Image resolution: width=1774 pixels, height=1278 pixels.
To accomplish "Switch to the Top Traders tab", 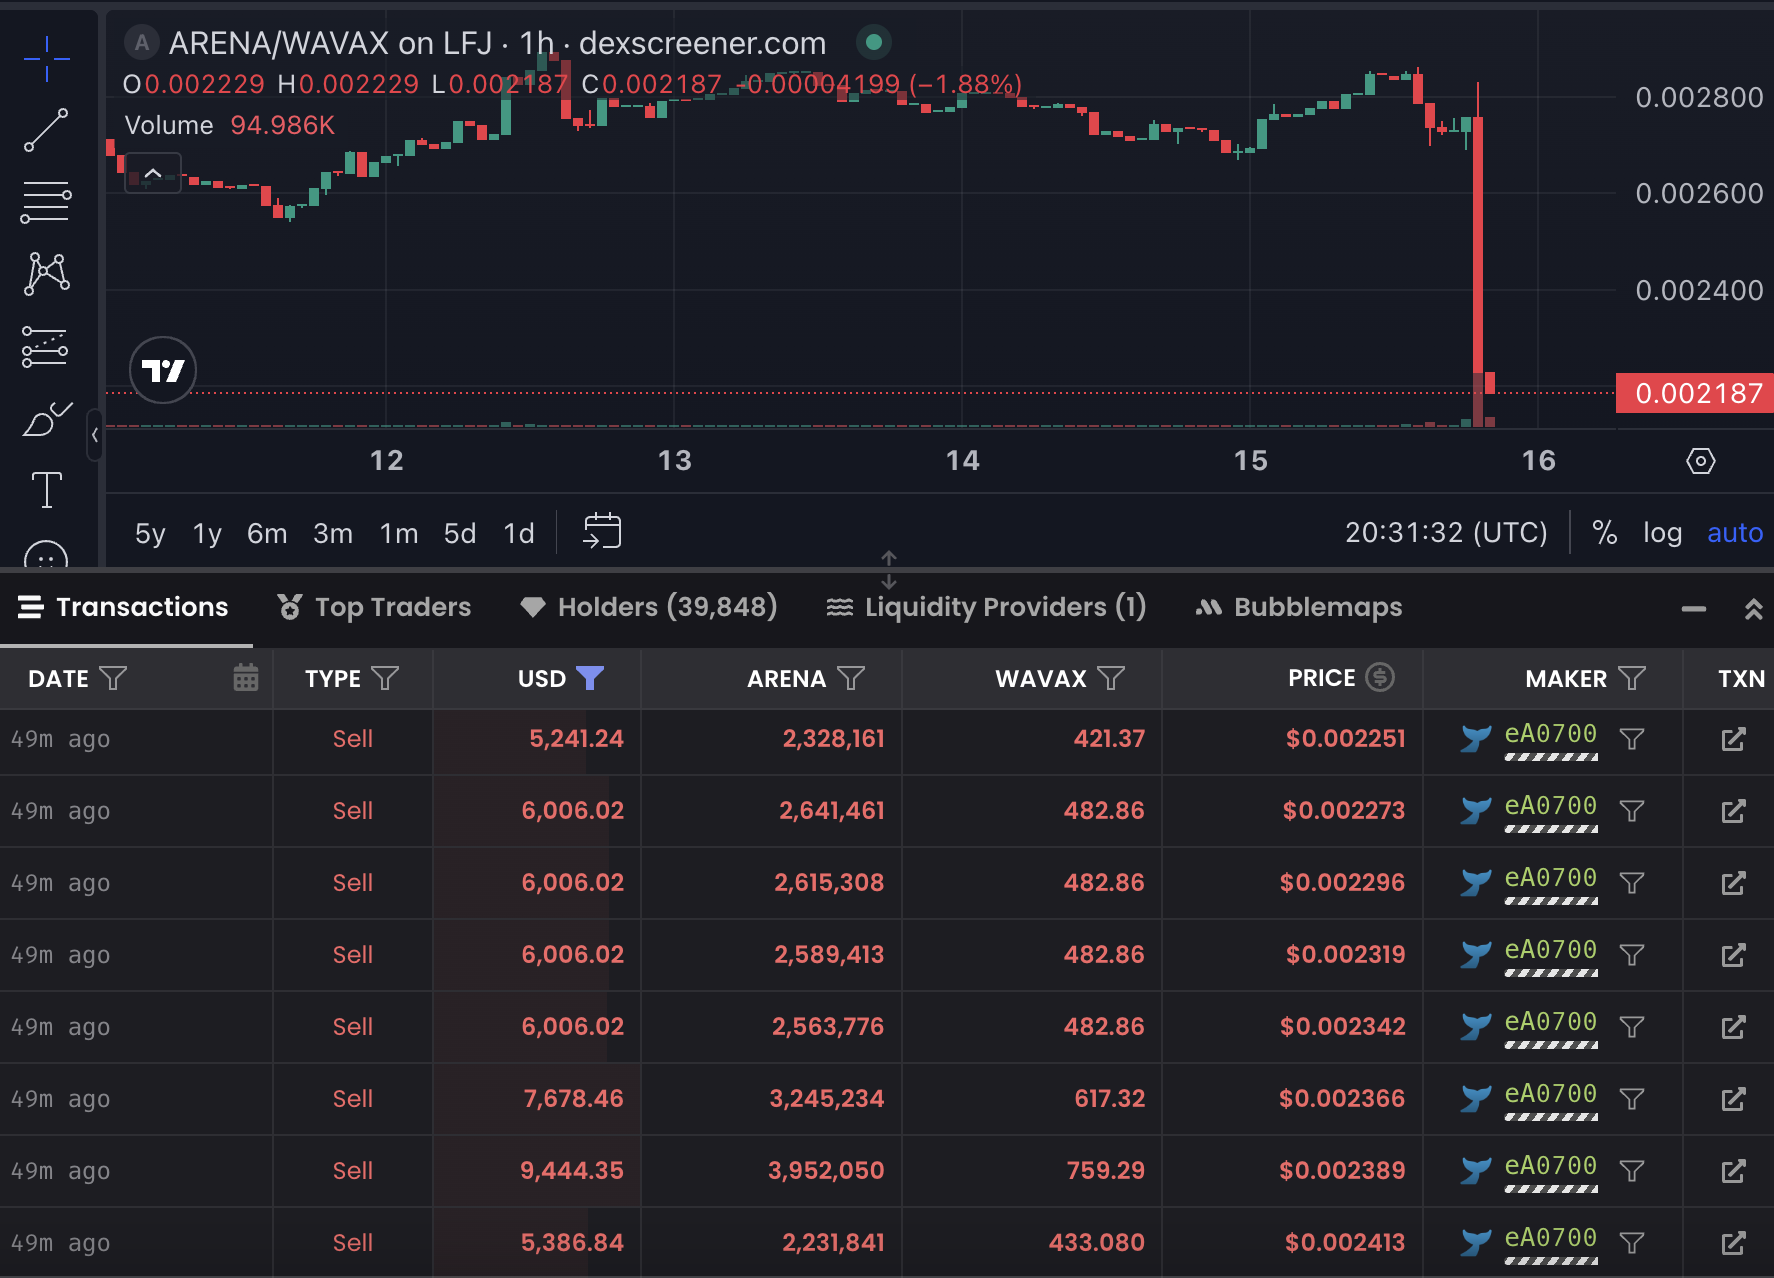I will tap(374, 607).
